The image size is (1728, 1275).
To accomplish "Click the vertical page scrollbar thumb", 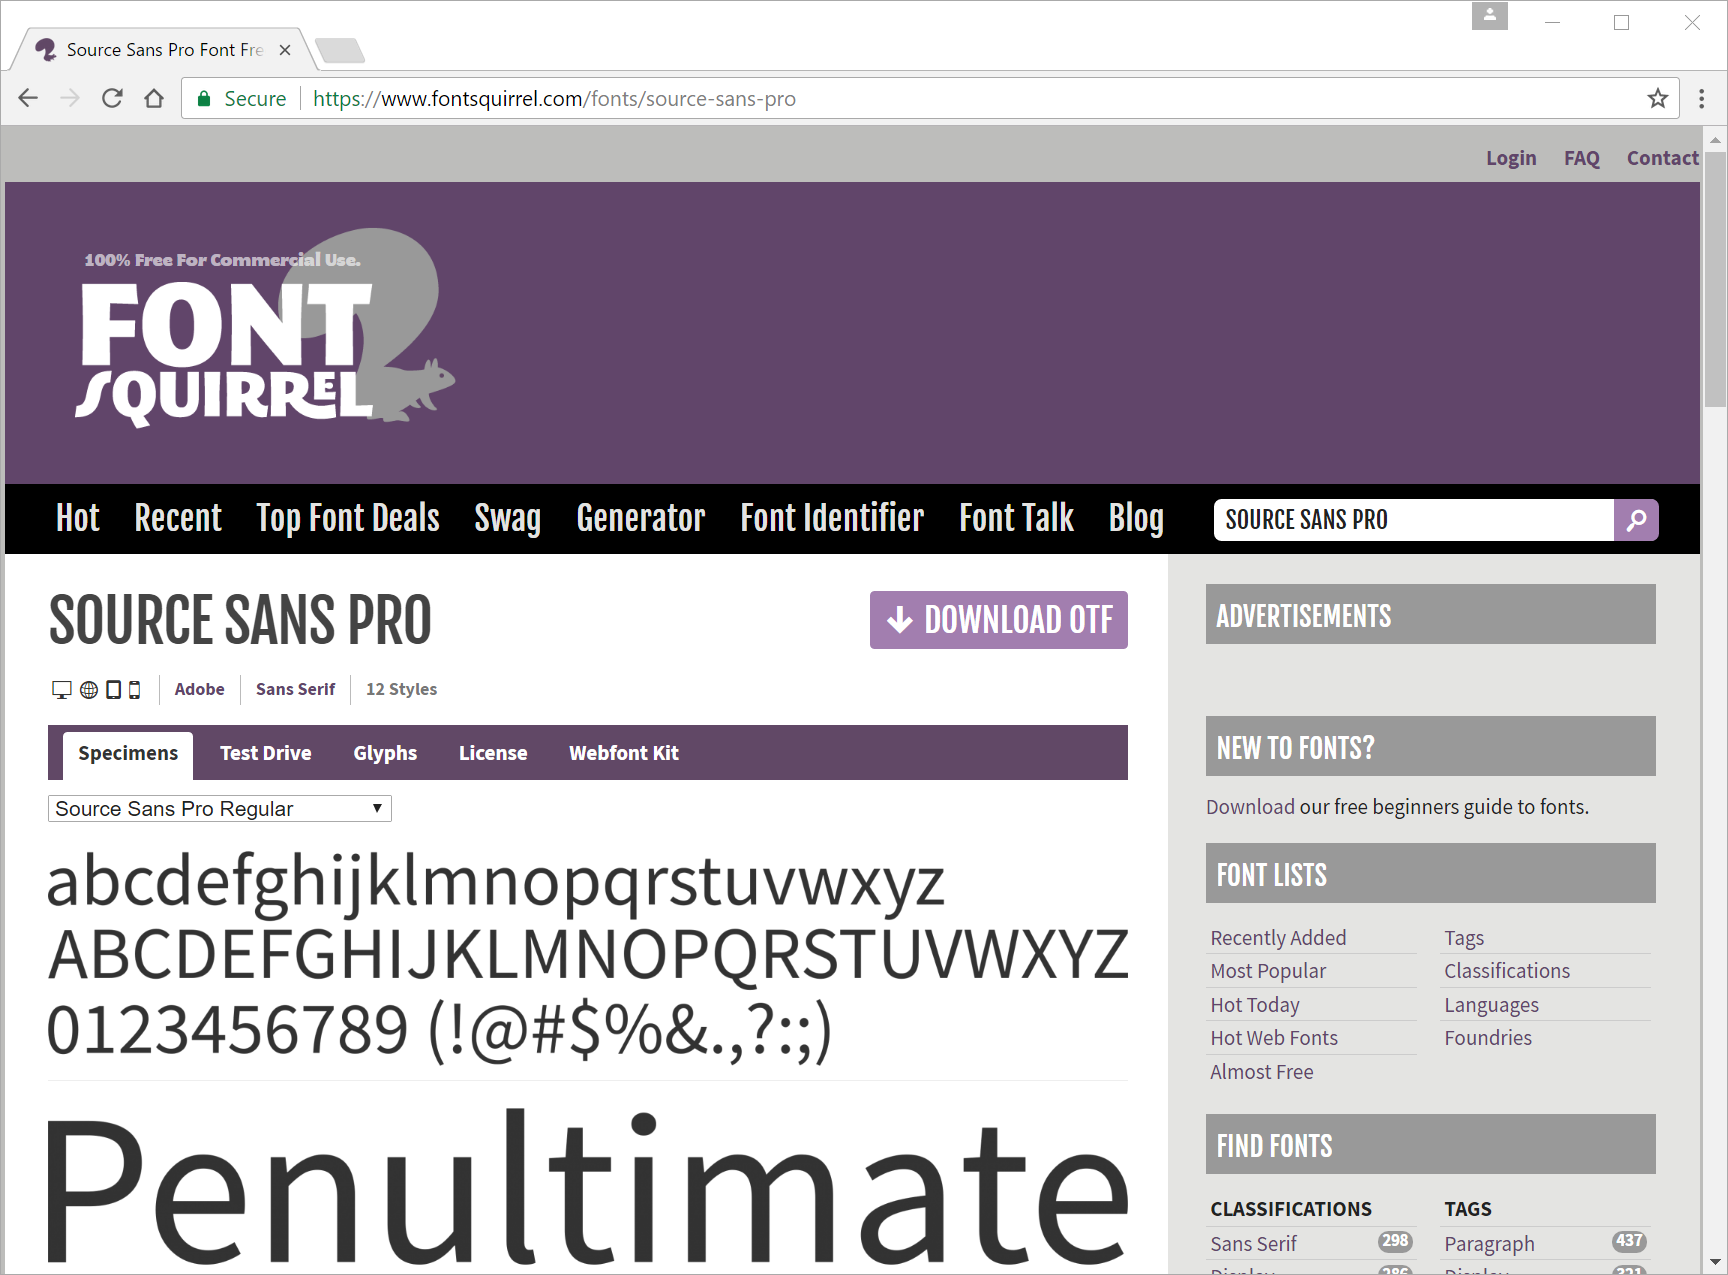I will [x=1715, y=280].
